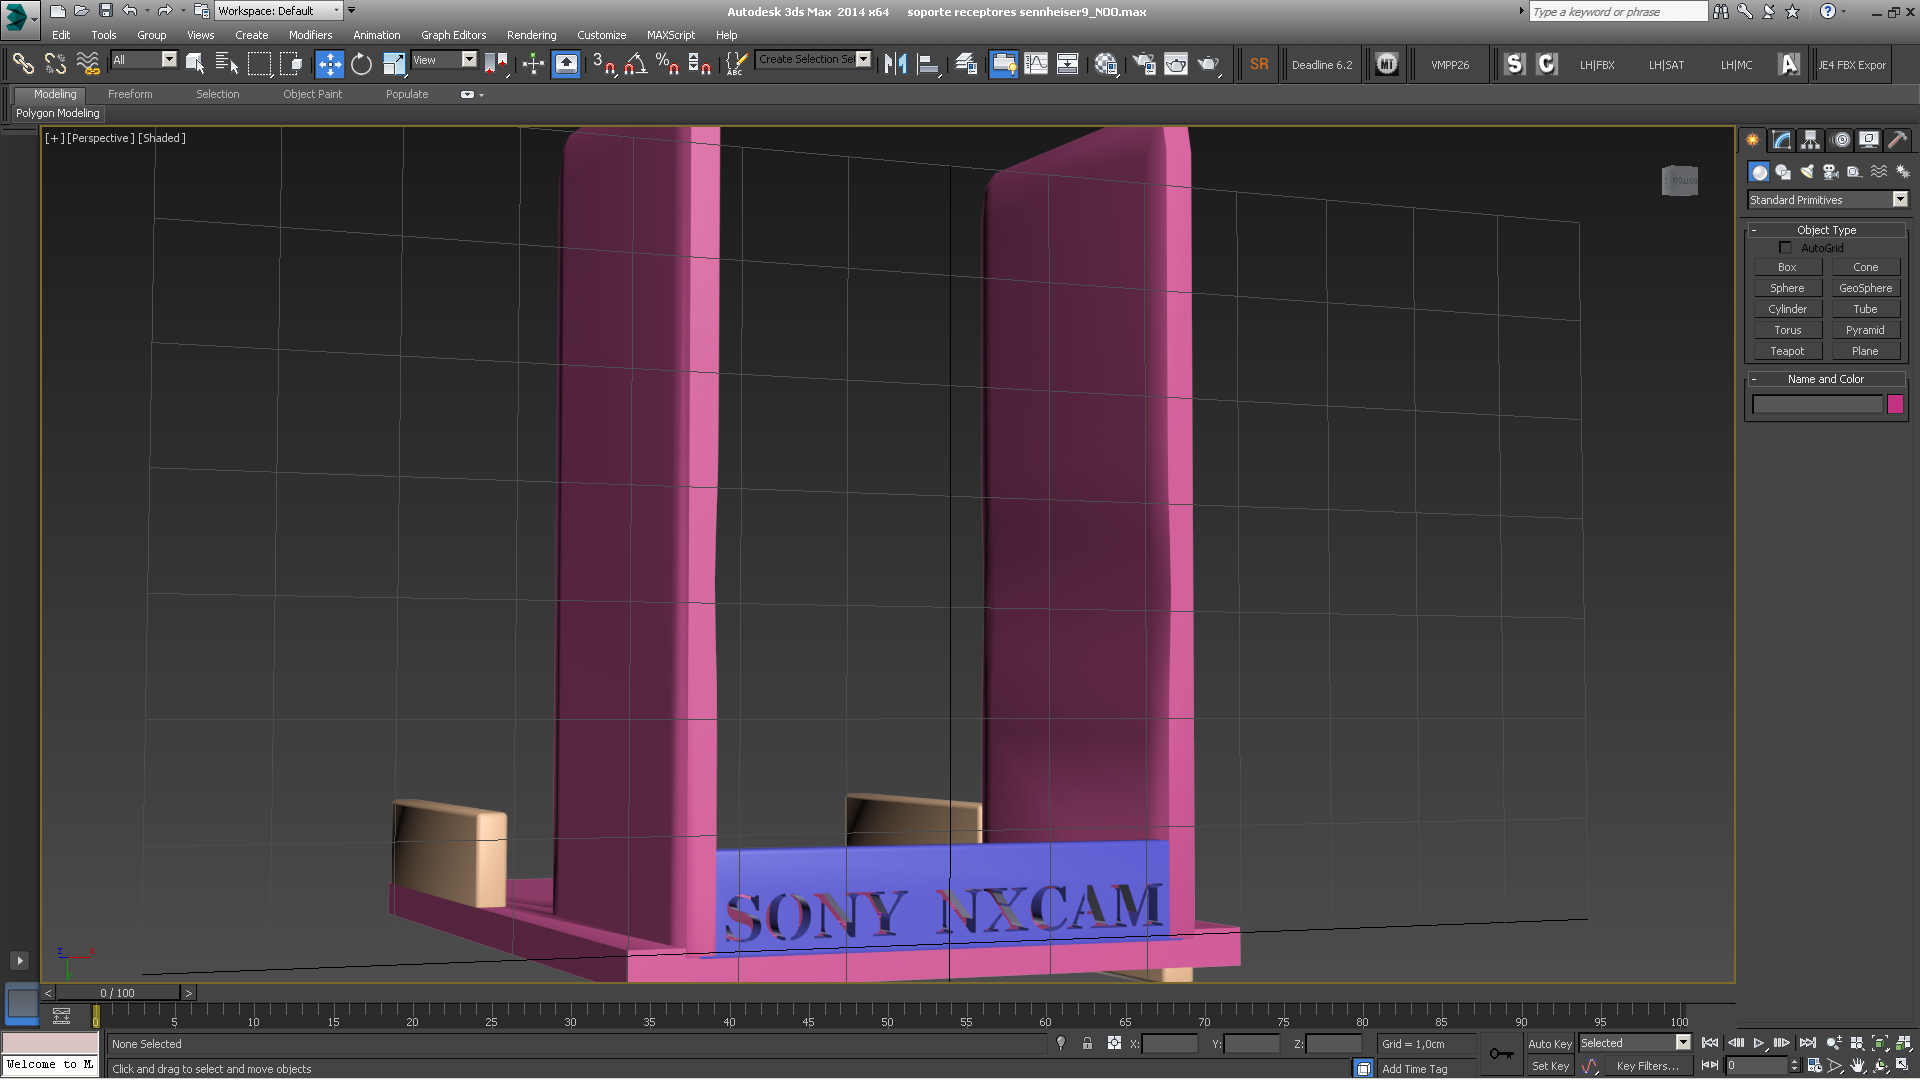Image resolution: width=1920 pixels, height=1080 pixels.
Task: Open the Hierarchy panel tab
Action: (x=1810, y=140)
